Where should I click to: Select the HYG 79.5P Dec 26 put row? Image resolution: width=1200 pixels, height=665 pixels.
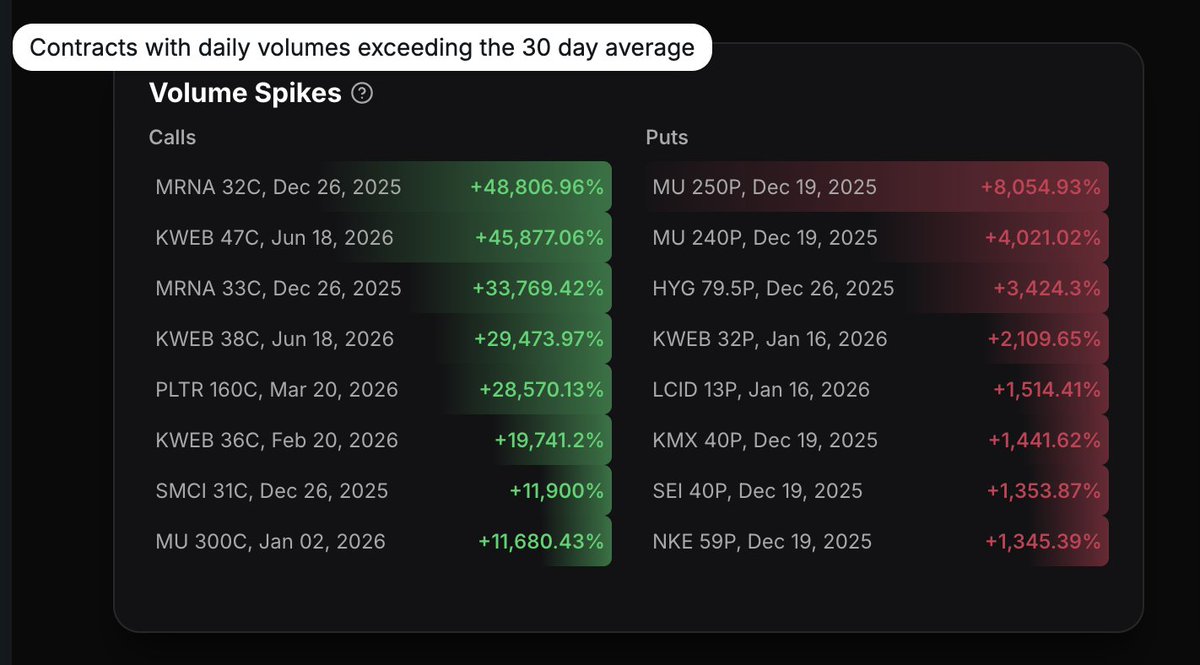coord(877,288)
